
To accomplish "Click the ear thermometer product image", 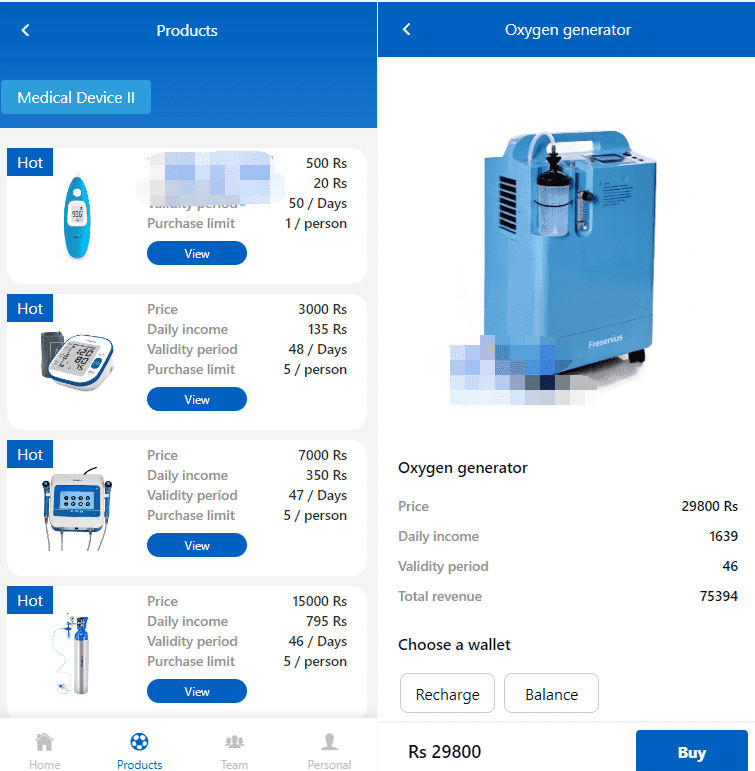I will (x=77, y=217).
